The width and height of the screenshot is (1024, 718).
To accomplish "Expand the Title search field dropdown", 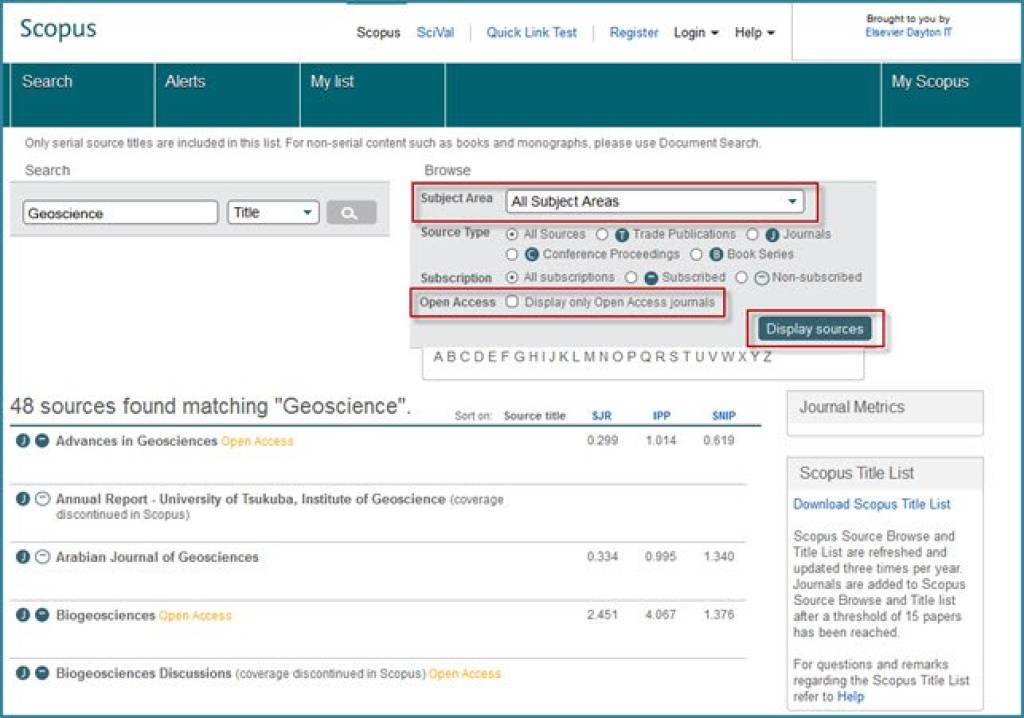I will [x=273, y=213].
